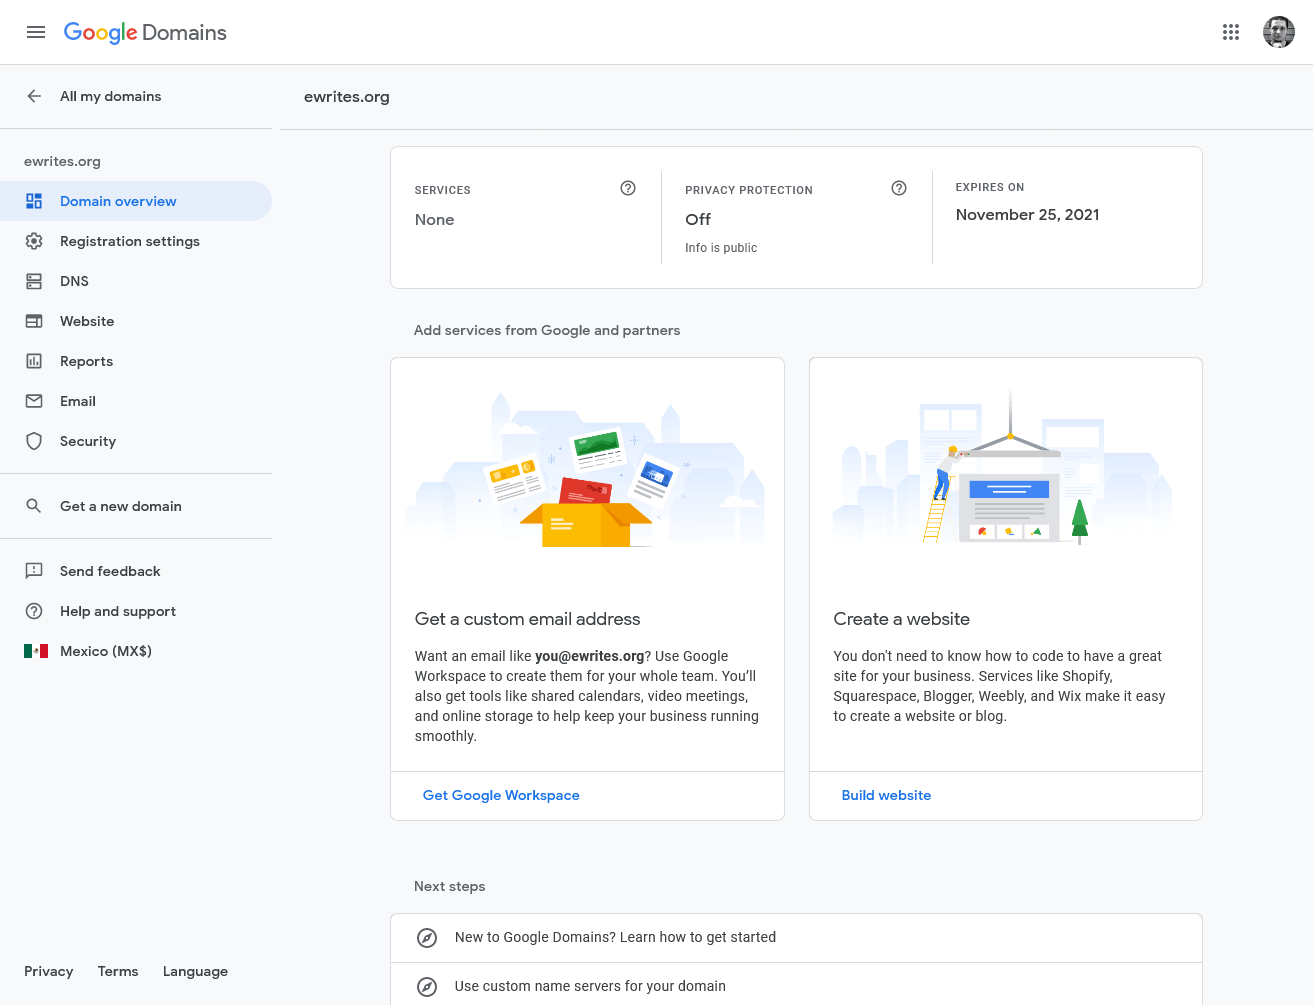Screen dimensions: 1313x1005
Task: Click the Security shield icon
Action: [x=34, y=441]
